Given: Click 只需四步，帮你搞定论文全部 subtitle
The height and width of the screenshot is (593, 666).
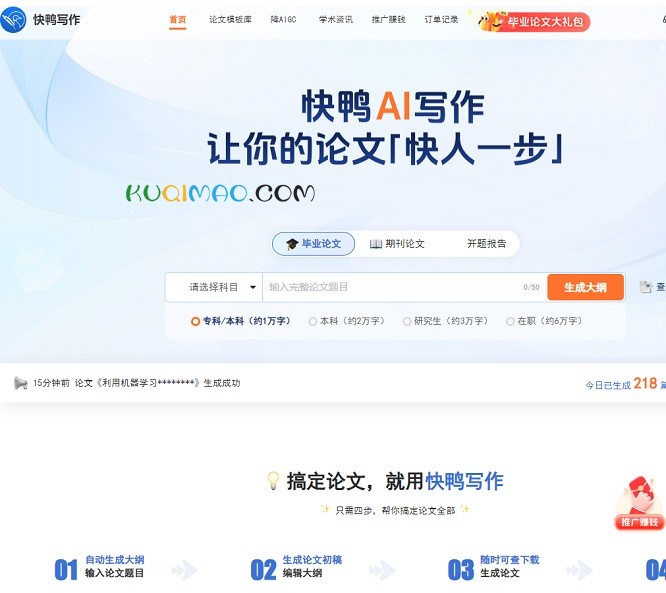Looking at the screenshot, I should [x=395, y=510].
